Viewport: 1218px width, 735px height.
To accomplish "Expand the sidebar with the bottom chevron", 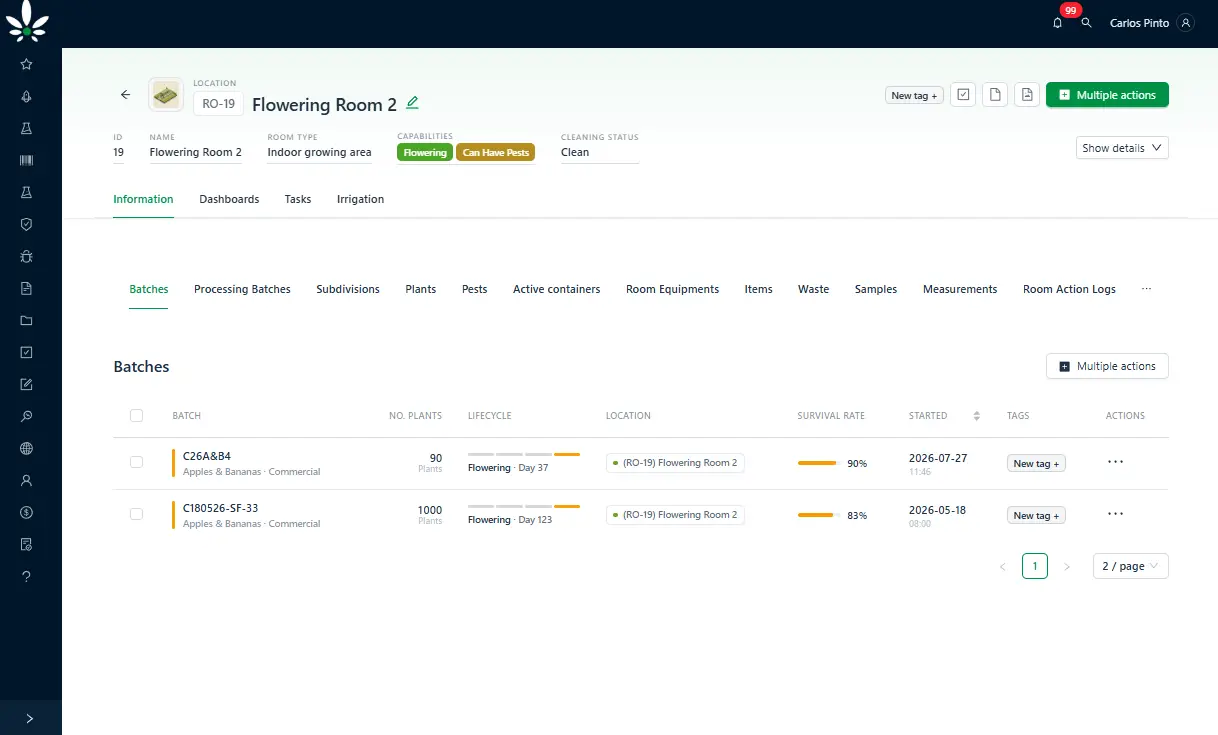I will pyautogui.click(x=30, y=718).
